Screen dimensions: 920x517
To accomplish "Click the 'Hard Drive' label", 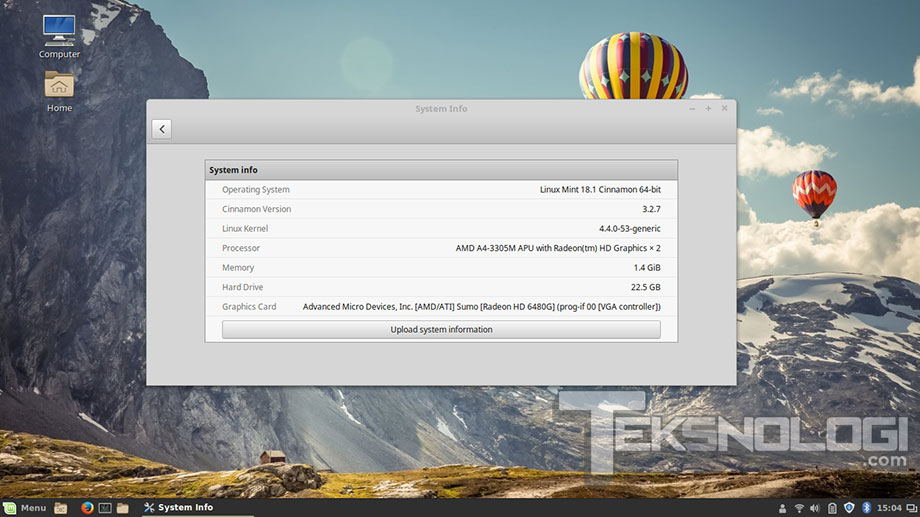I will tap(242, 287).
